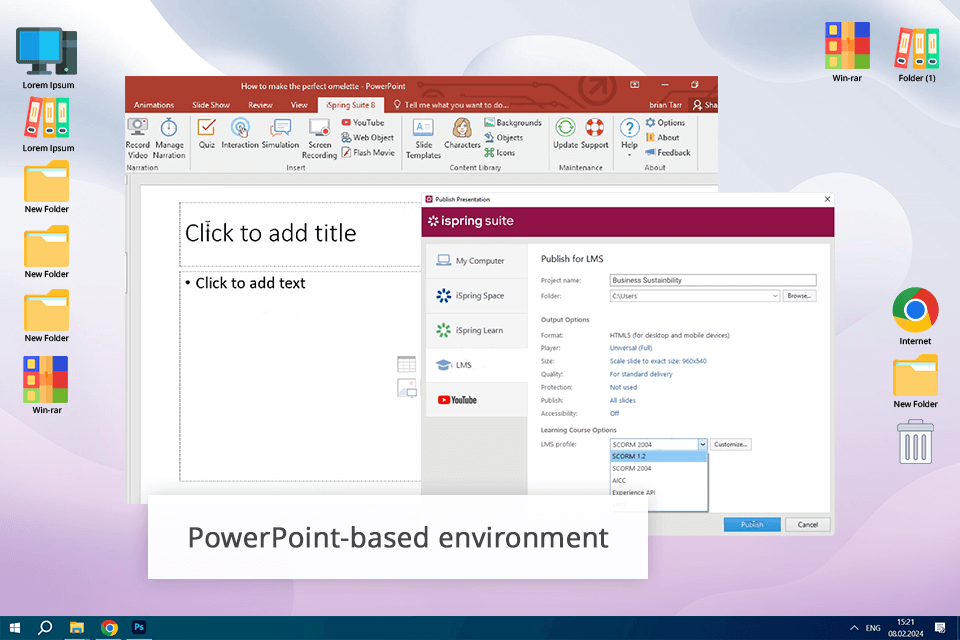Screen dimensions: 960x640
Task: Open Photoshop from the taskbar
Action: [139, 628]
